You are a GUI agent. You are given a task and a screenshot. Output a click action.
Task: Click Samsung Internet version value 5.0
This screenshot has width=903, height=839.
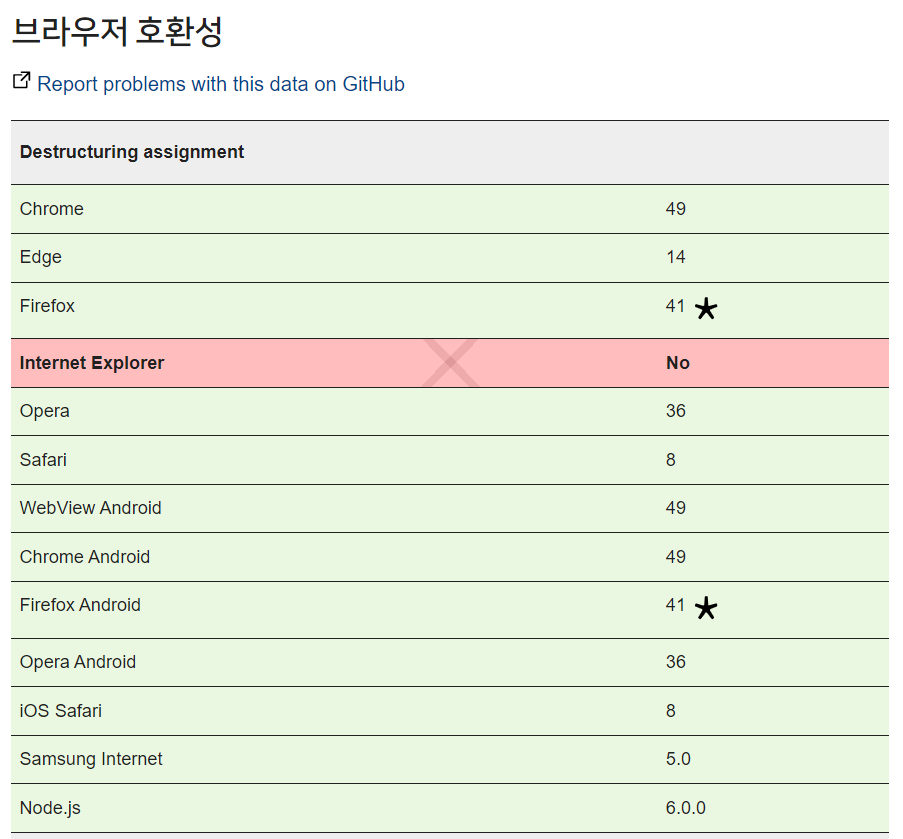coord(678,759)
